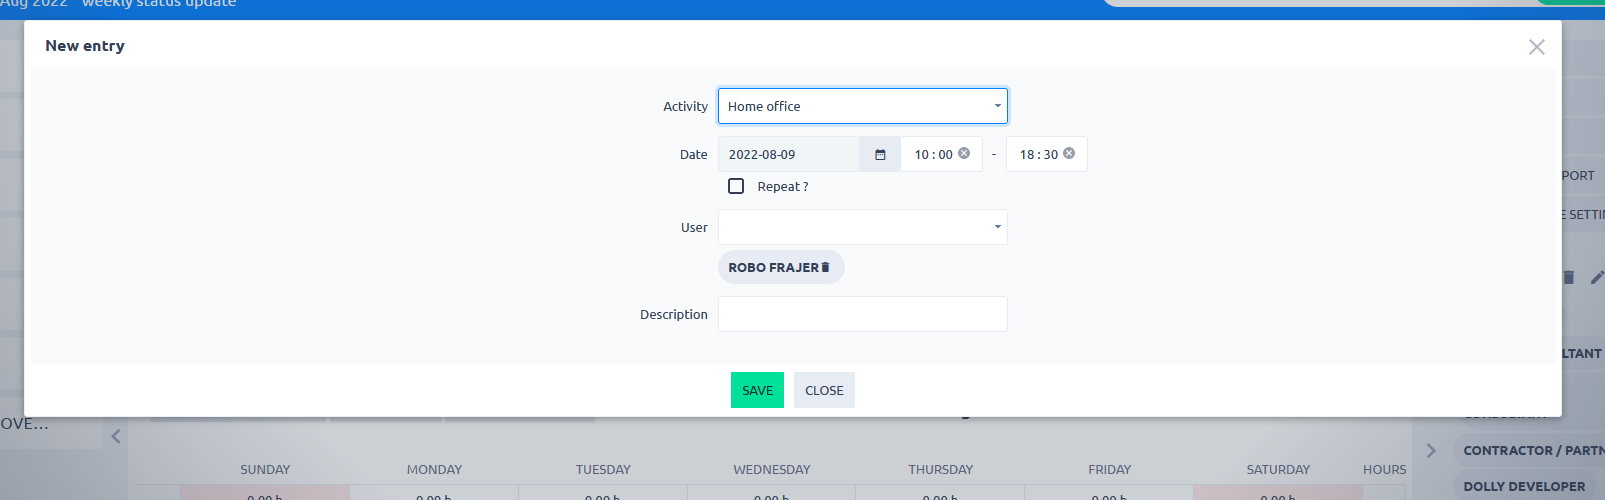Click the Description text field
1605x500 pixels.
(x=862, y=314)
